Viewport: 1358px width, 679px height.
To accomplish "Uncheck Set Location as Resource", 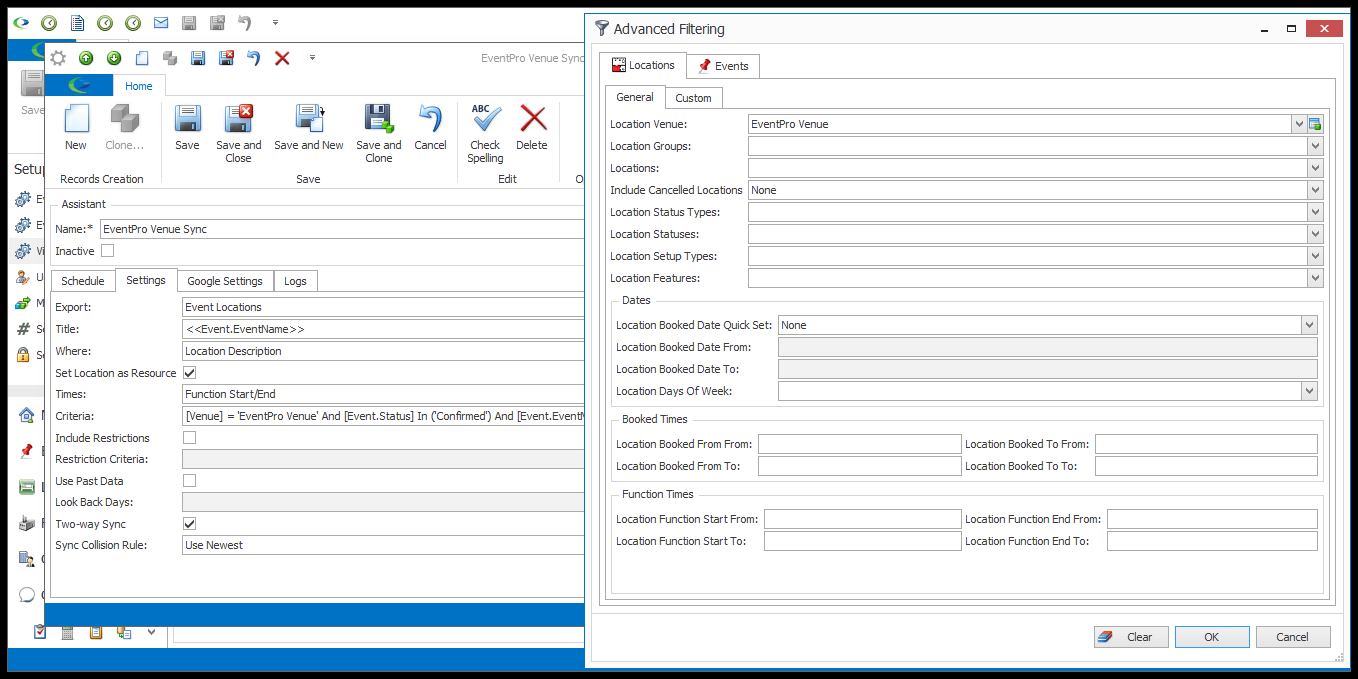I will [x=189, y=373].
